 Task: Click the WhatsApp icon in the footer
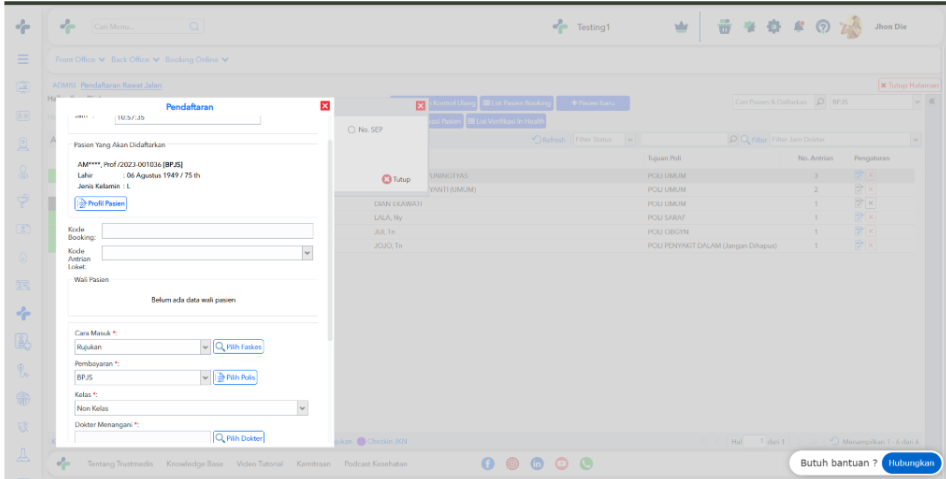pyautogui.click(x=586, y=463)
